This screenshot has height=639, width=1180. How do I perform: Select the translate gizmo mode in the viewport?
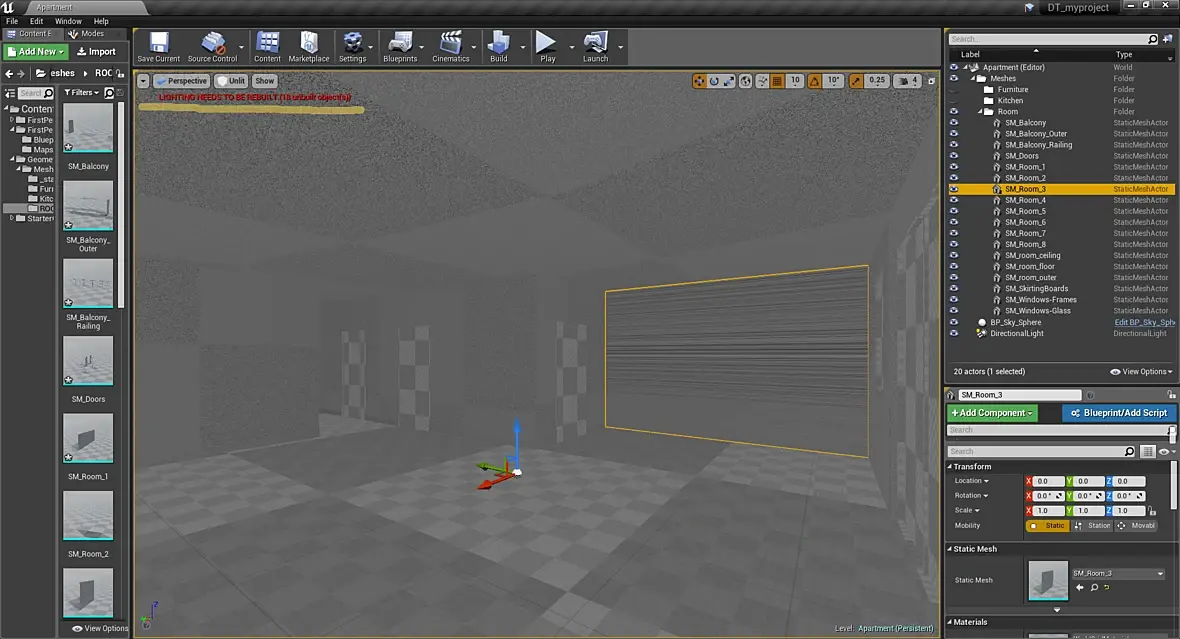point(699,81)
